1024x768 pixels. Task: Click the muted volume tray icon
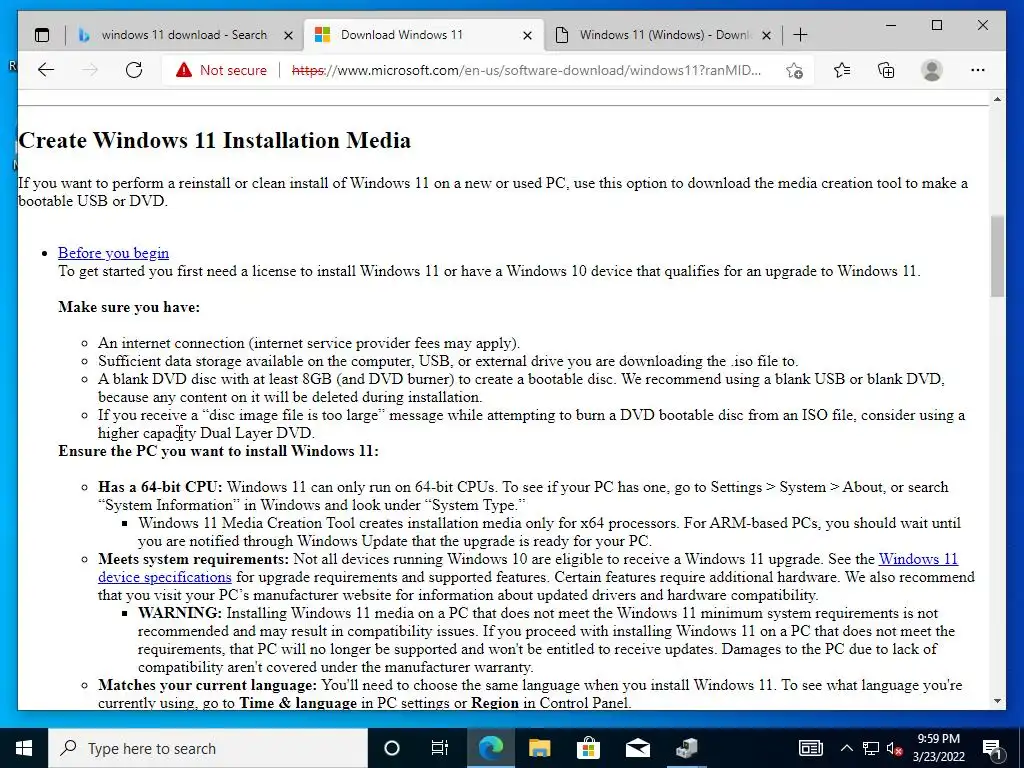pos(895,749)
